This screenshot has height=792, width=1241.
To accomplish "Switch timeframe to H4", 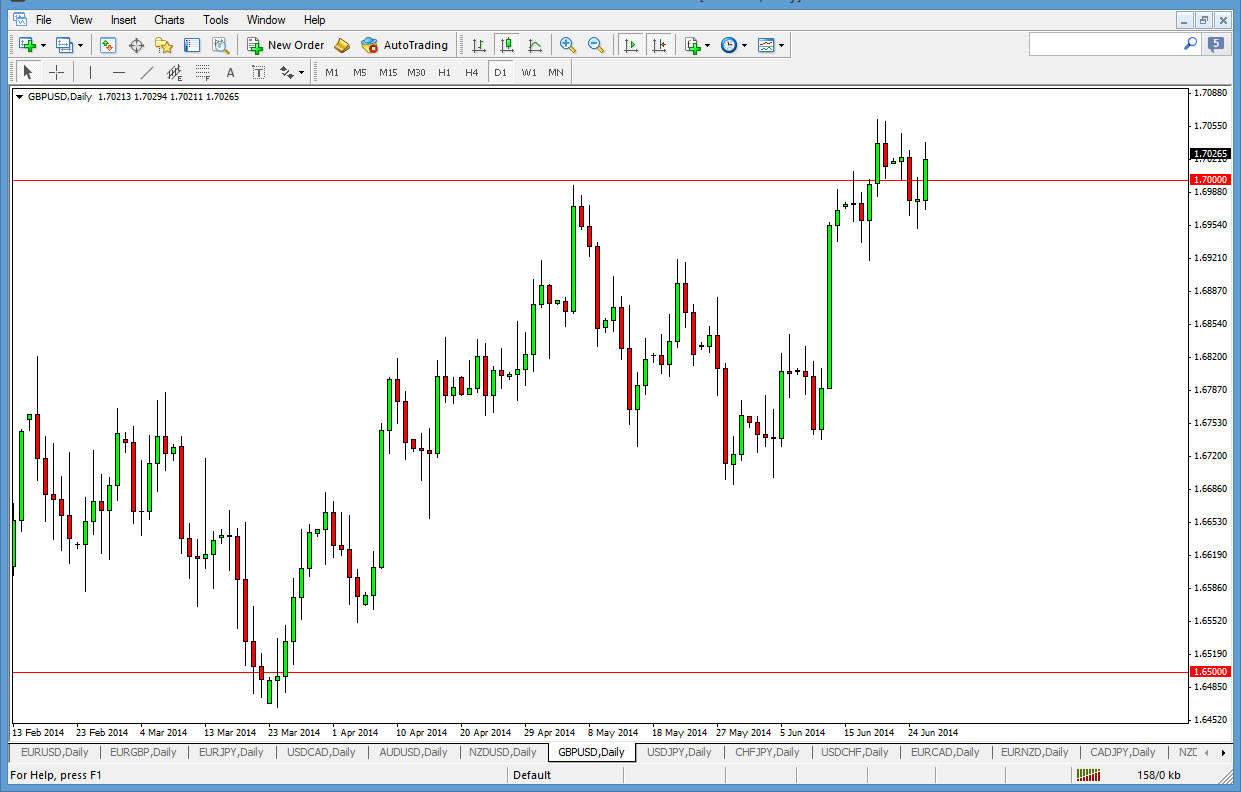I will 470,71.
